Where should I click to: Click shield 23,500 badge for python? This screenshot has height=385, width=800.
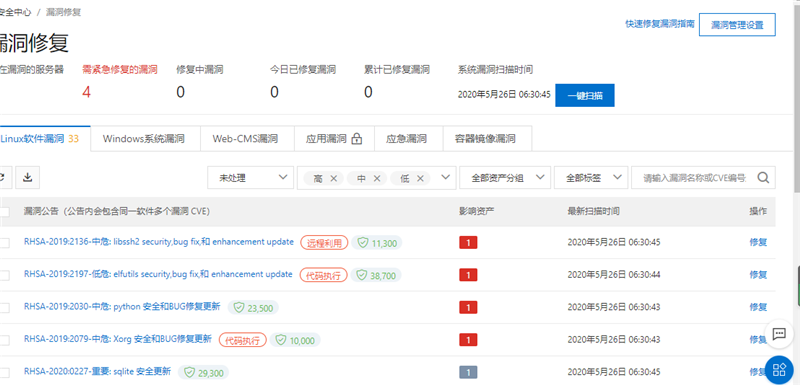tap(253, 307)
